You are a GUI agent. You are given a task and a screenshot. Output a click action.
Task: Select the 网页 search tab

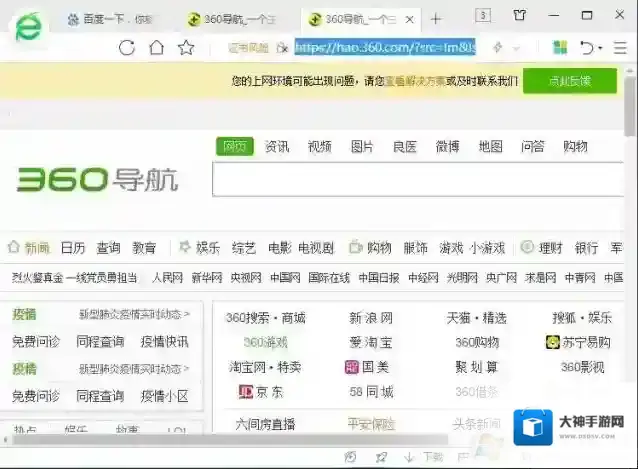click(235, 146)
